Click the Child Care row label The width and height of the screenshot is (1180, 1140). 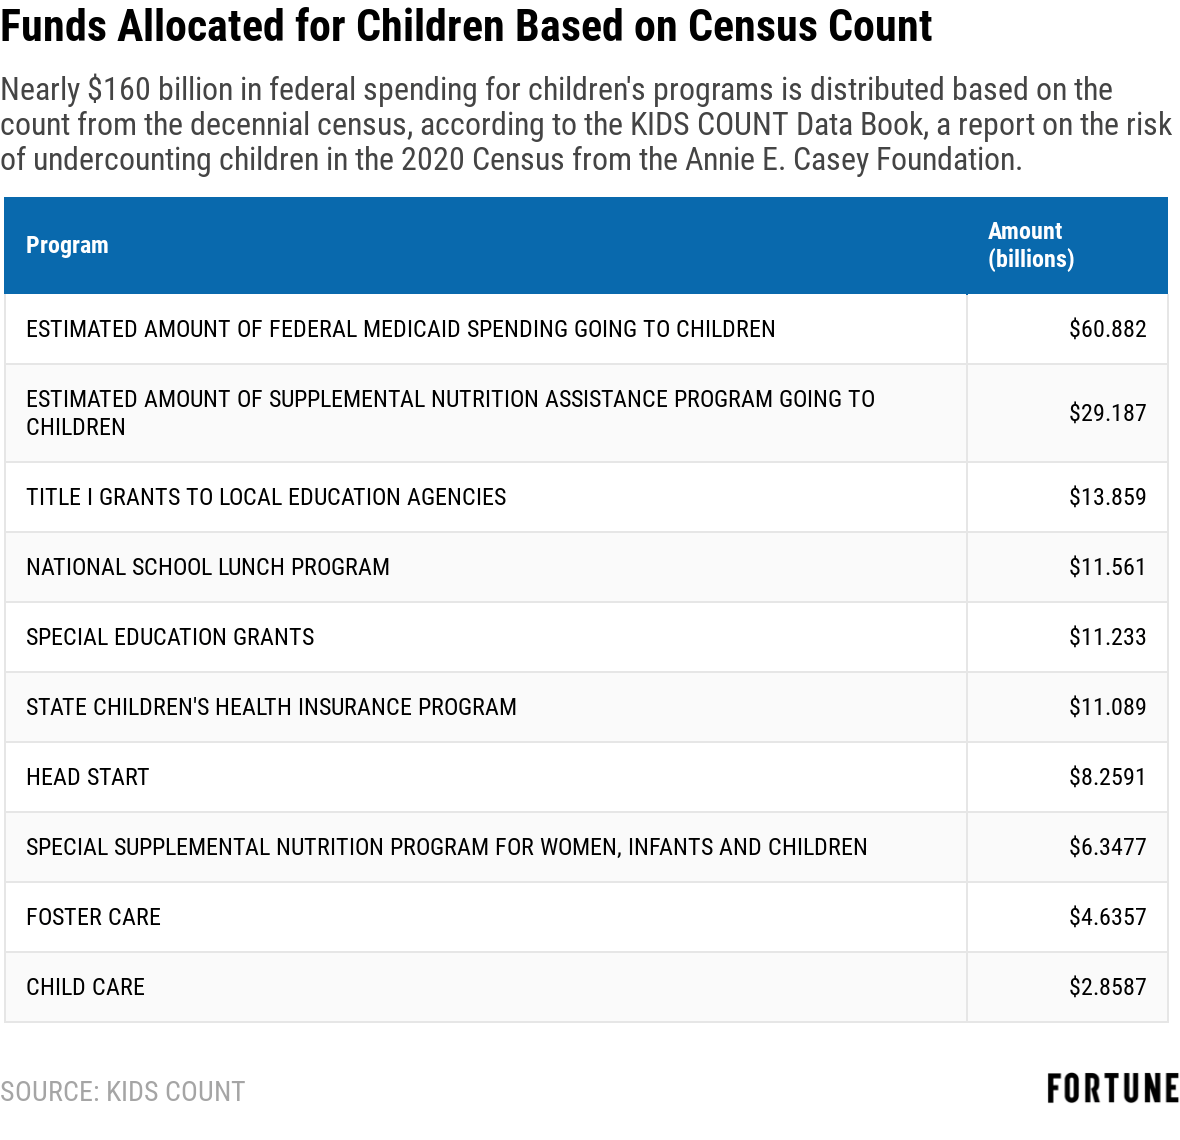click(85, 987)
